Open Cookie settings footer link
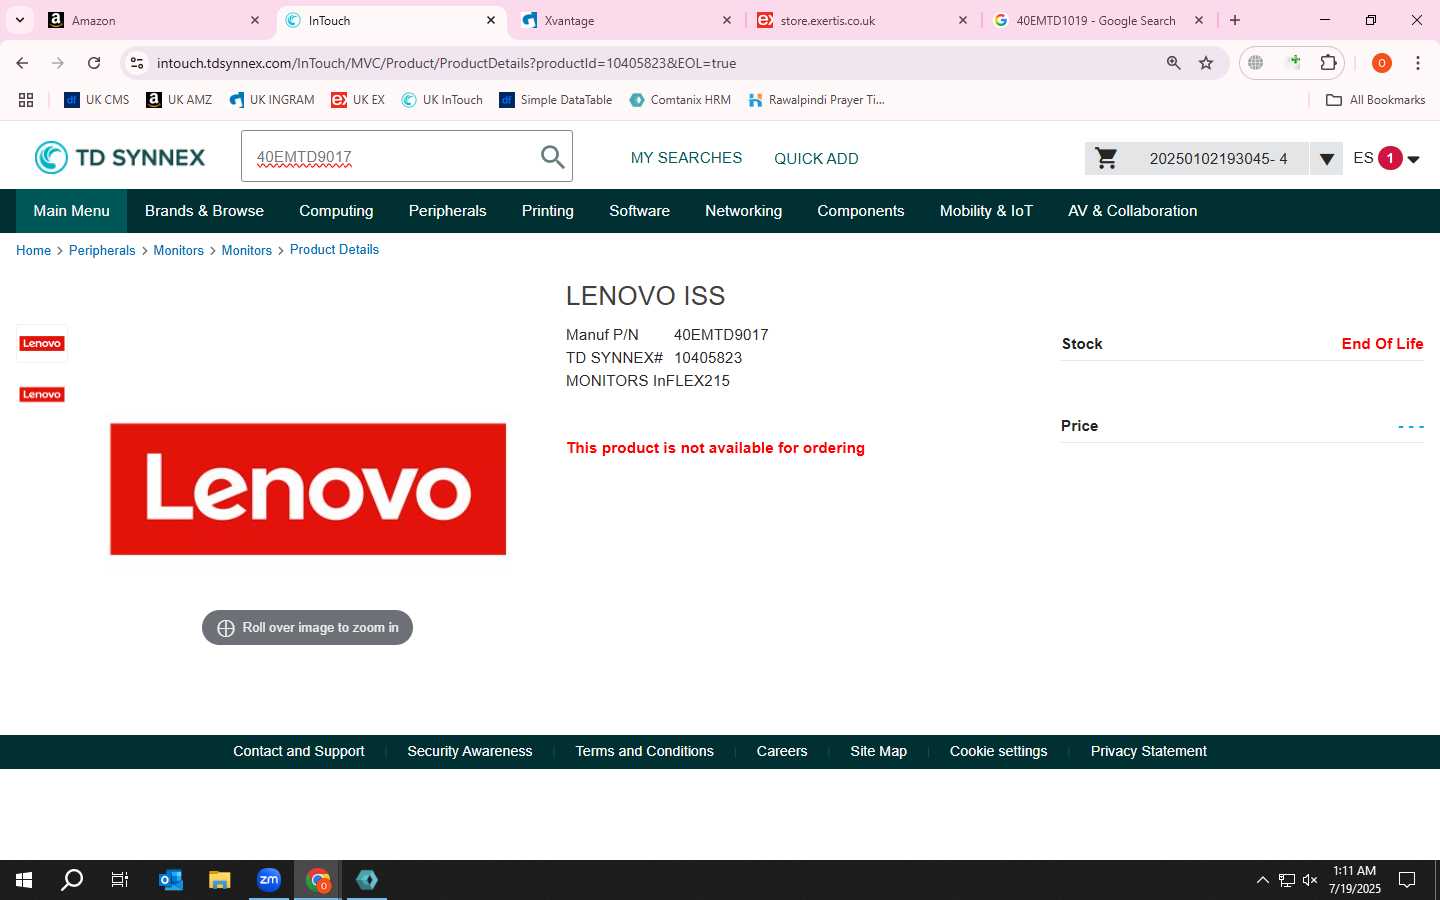This screenshot has height=900, width=1440. tap(998, 751)
